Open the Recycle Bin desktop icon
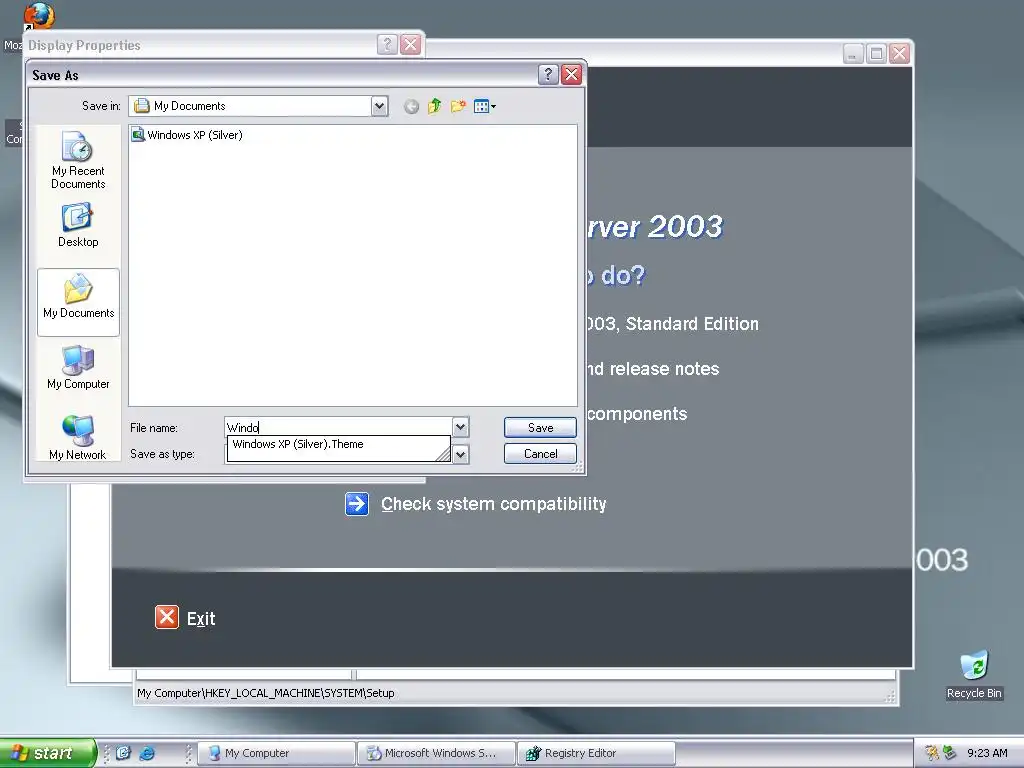Screen dimensions: 1024x768 coord(974,674)
